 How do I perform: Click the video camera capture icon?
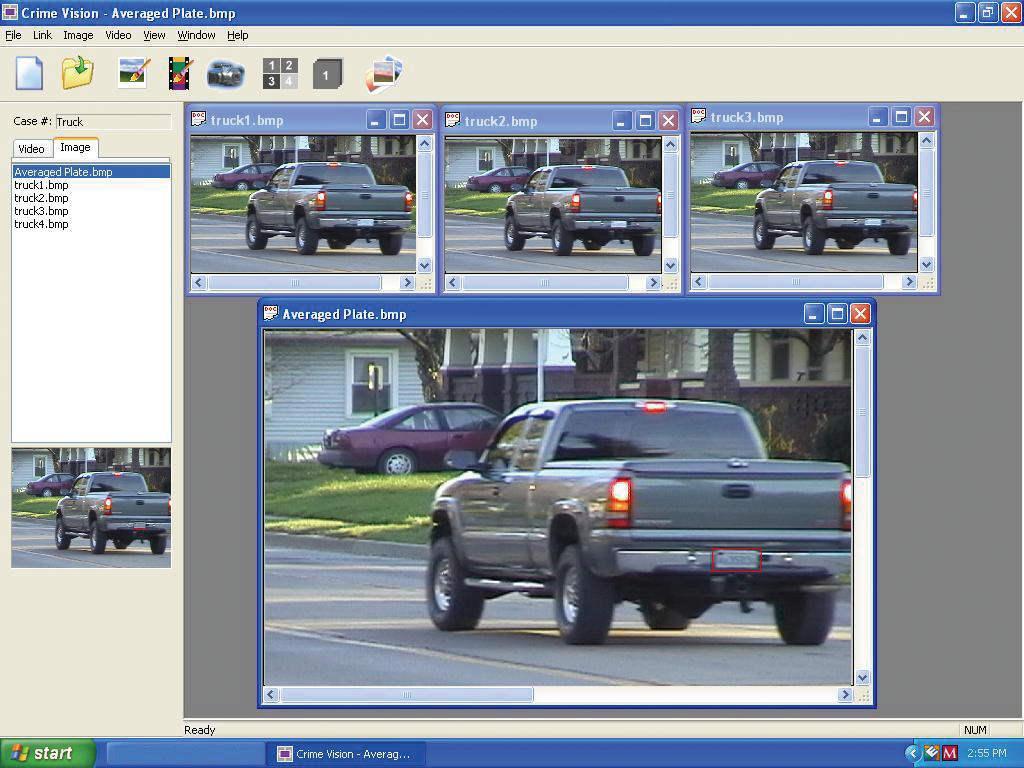click(226, 74)
